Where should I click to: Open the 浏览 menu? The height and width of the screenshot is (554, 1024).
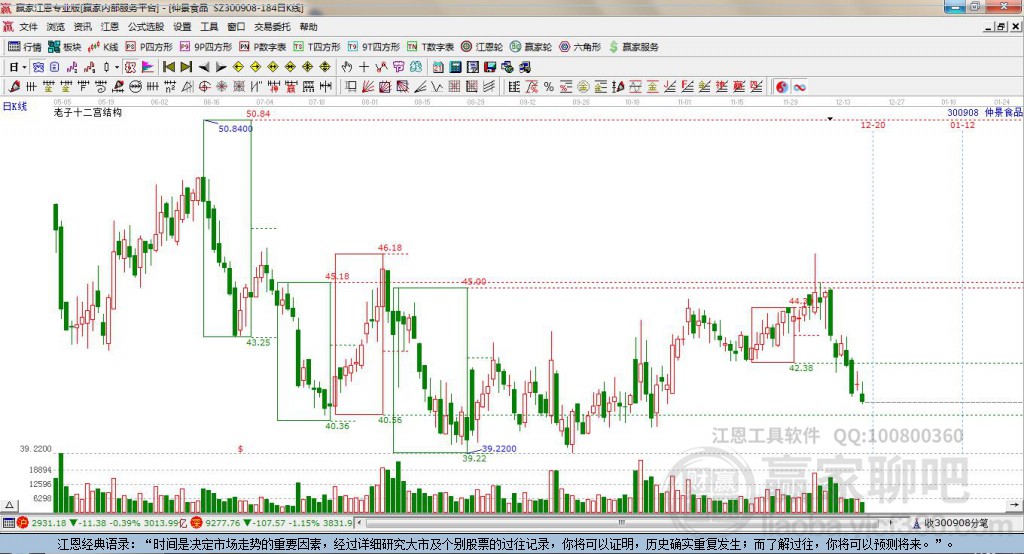click(x=56, y=27)
